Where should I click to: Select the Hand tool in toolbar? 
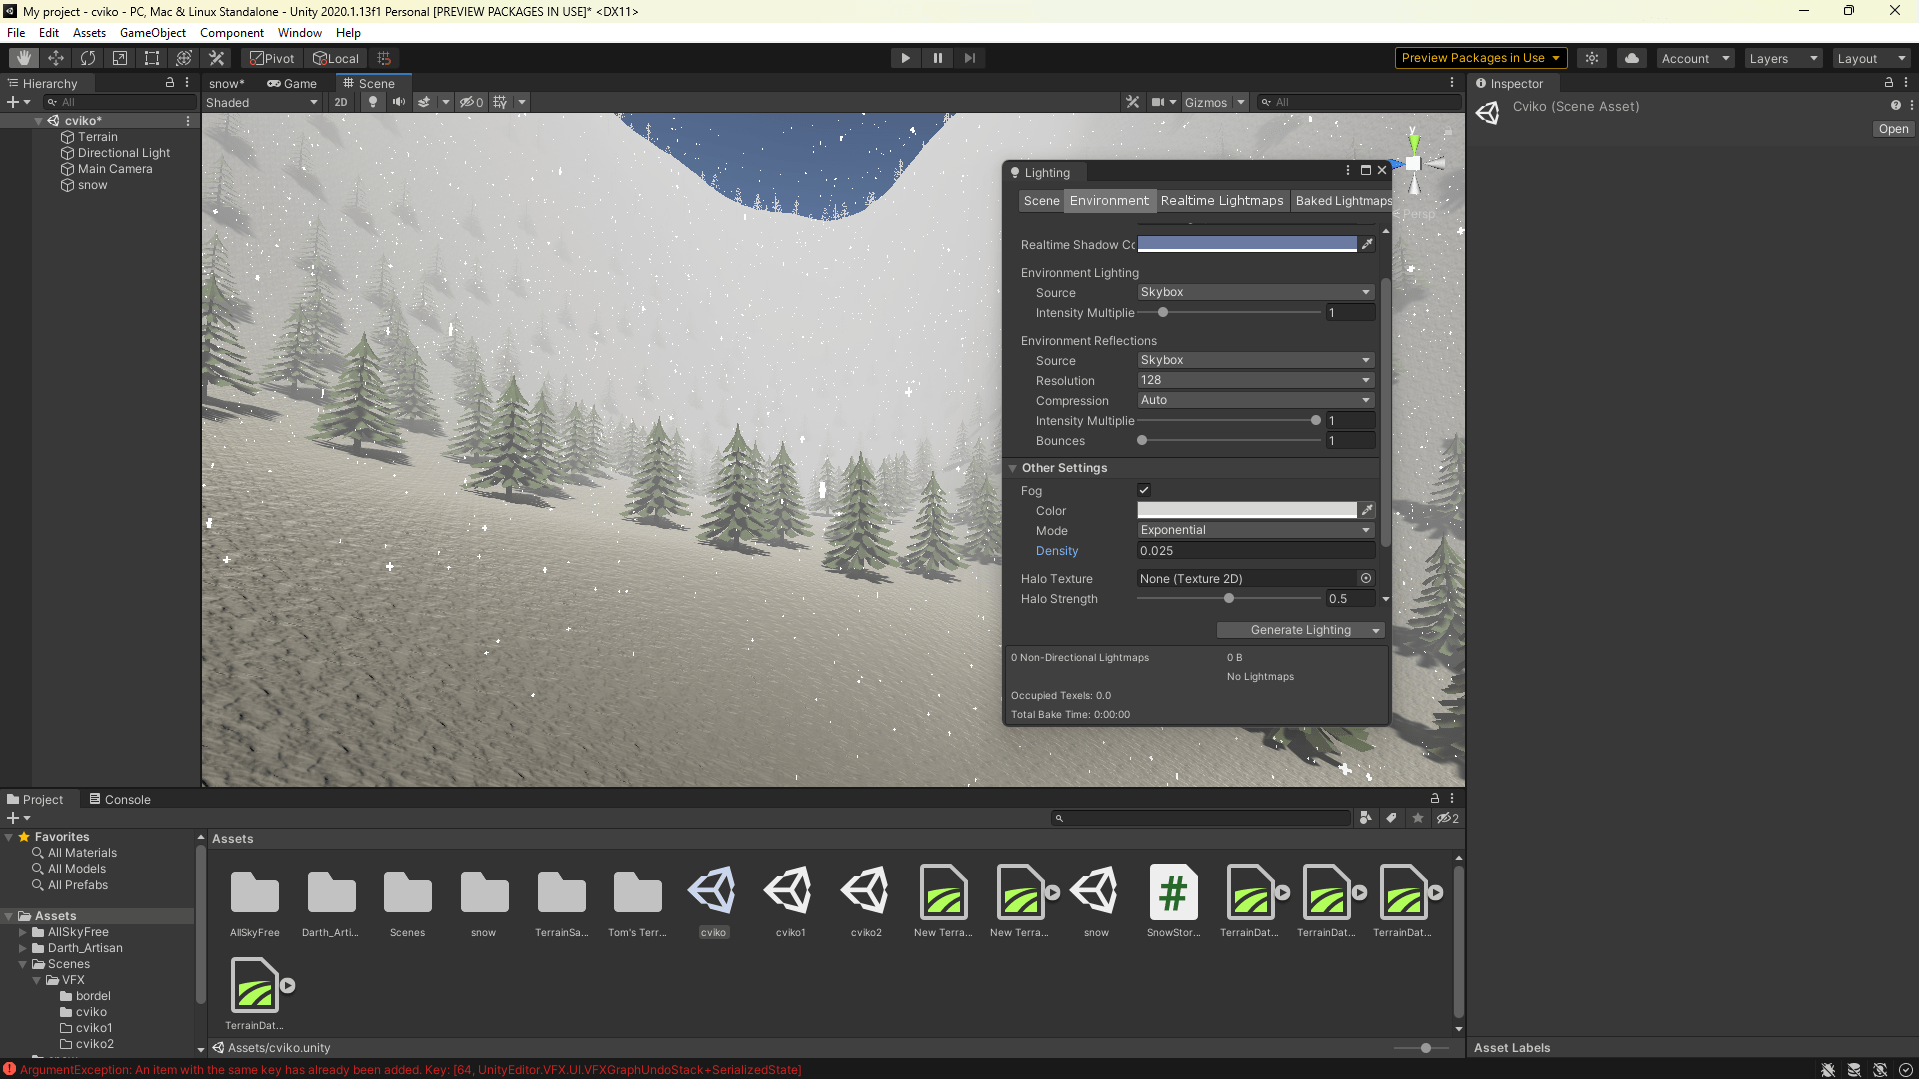coord(24,58)
